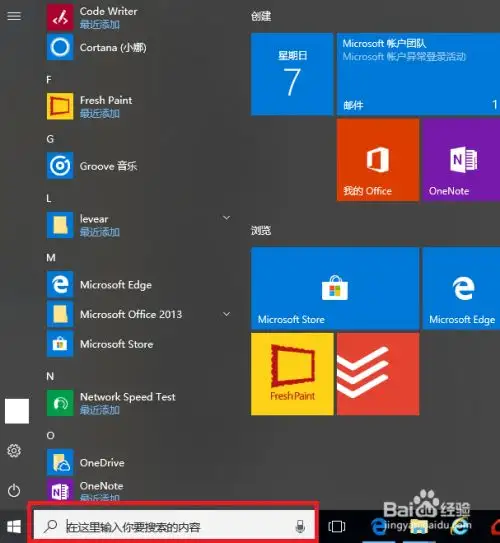Click the Windows Start button
Image resolution: width=500 pixels, height=543 pixels.
(x=14, y=527)
